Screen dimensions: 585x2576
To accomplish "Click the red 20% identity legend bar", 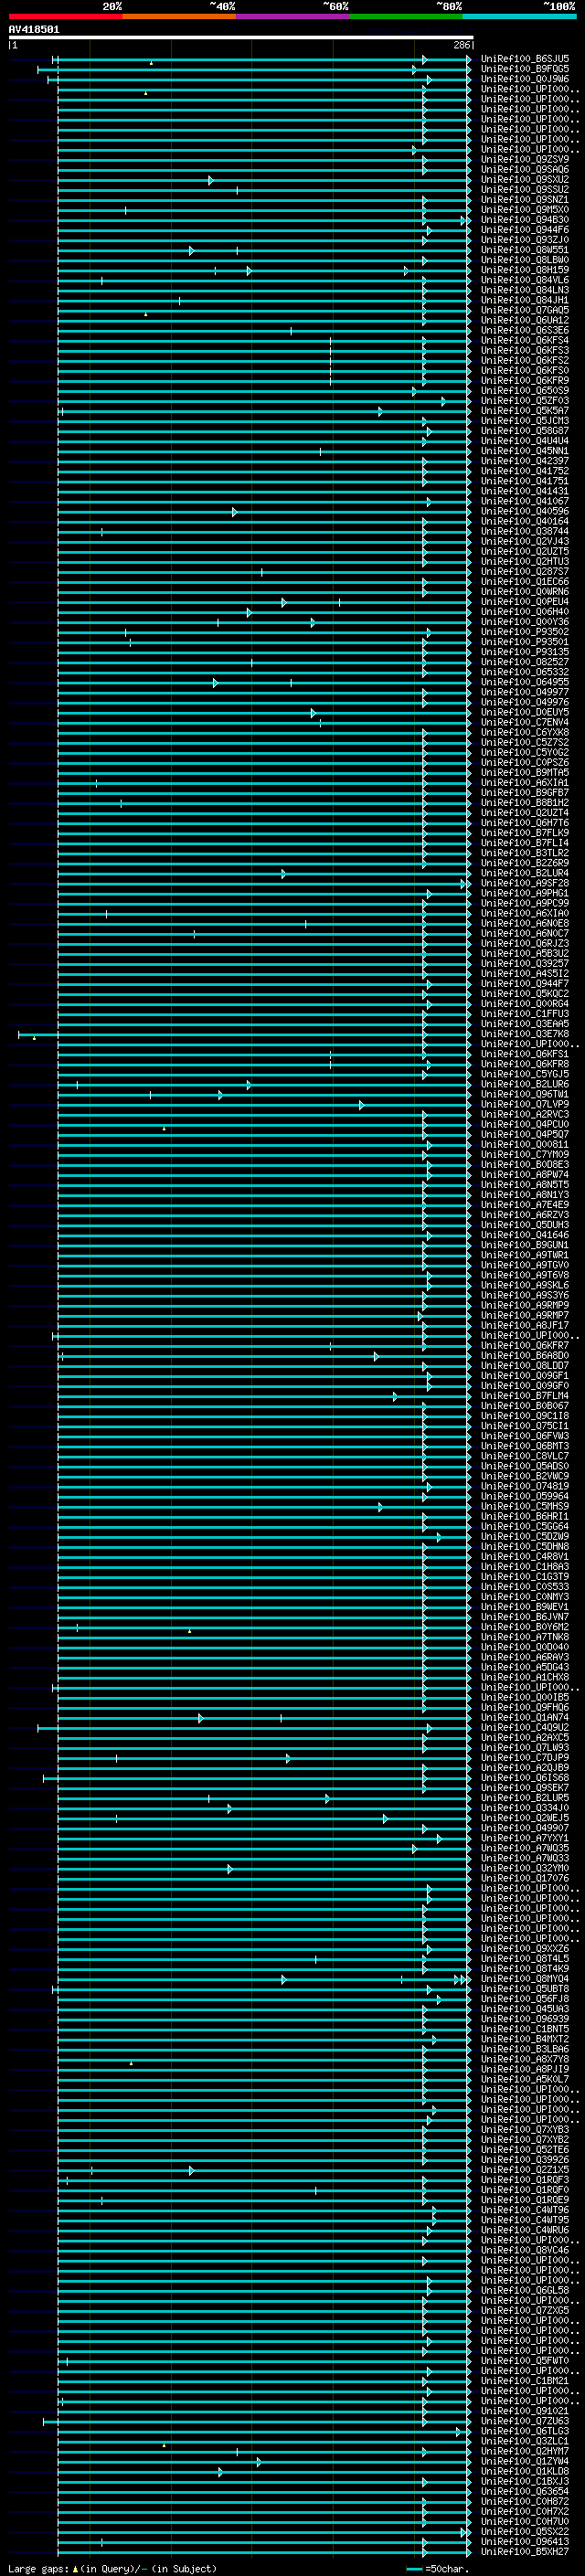I will (65, 16).
